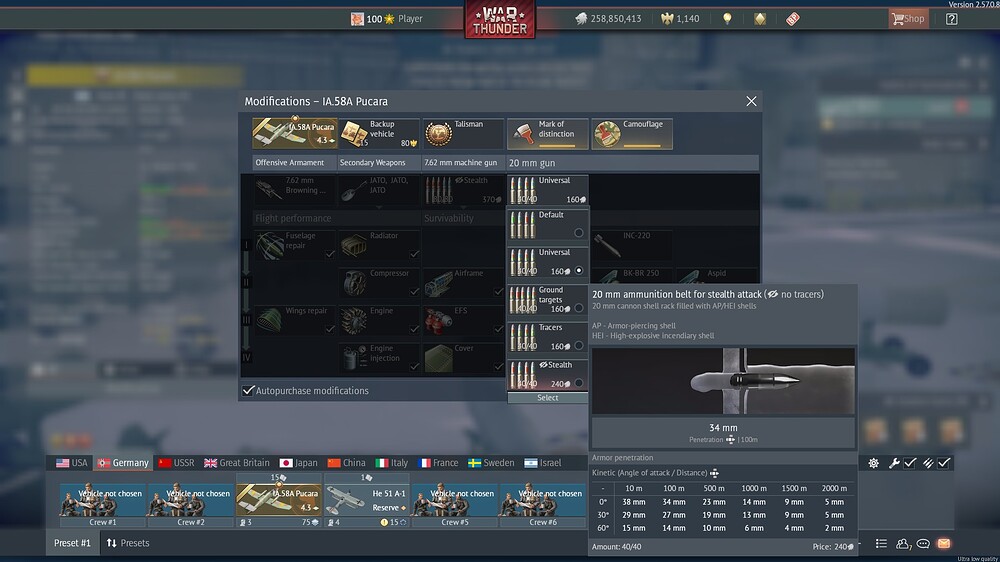Switch to the USA nation tab
The height and width of the screenshot is (562, 1000).
click(71, 463)
